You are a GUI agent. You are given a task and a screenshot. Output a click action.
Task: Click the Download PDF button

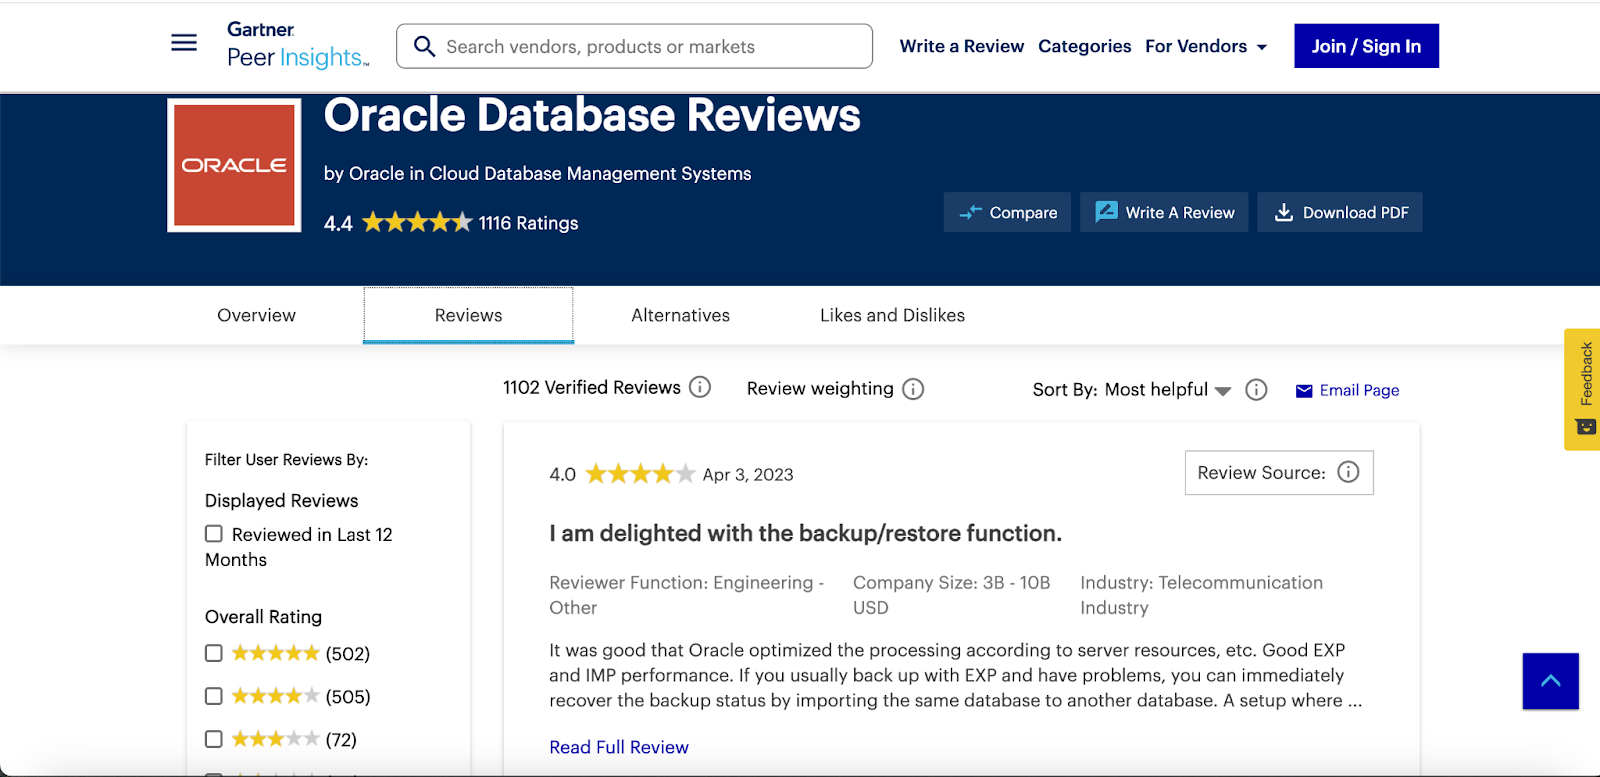pos(1340,212)
